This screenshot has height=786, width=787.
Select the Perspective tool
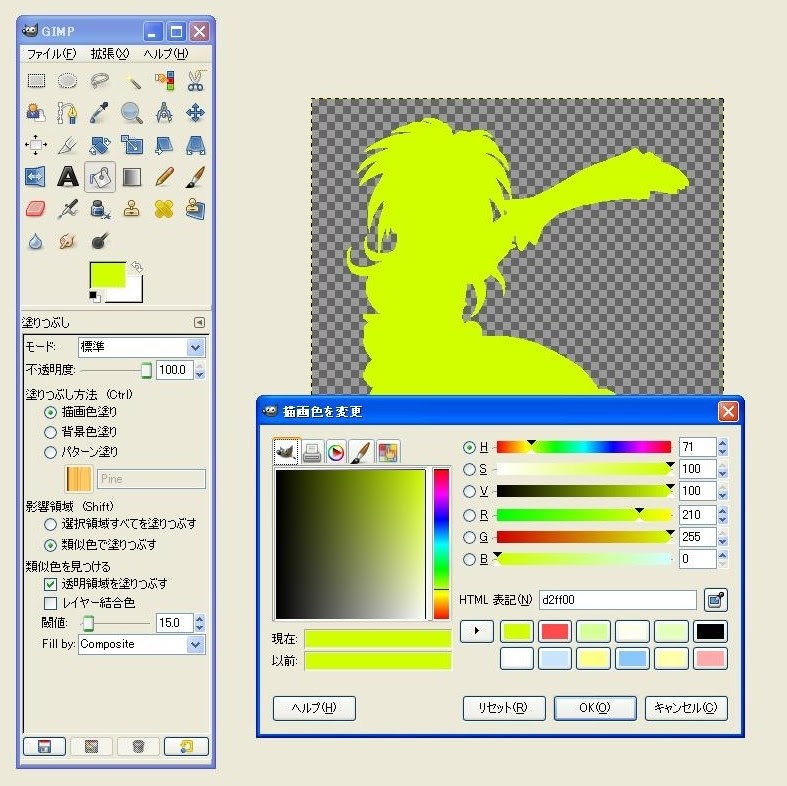click(196, 145)
